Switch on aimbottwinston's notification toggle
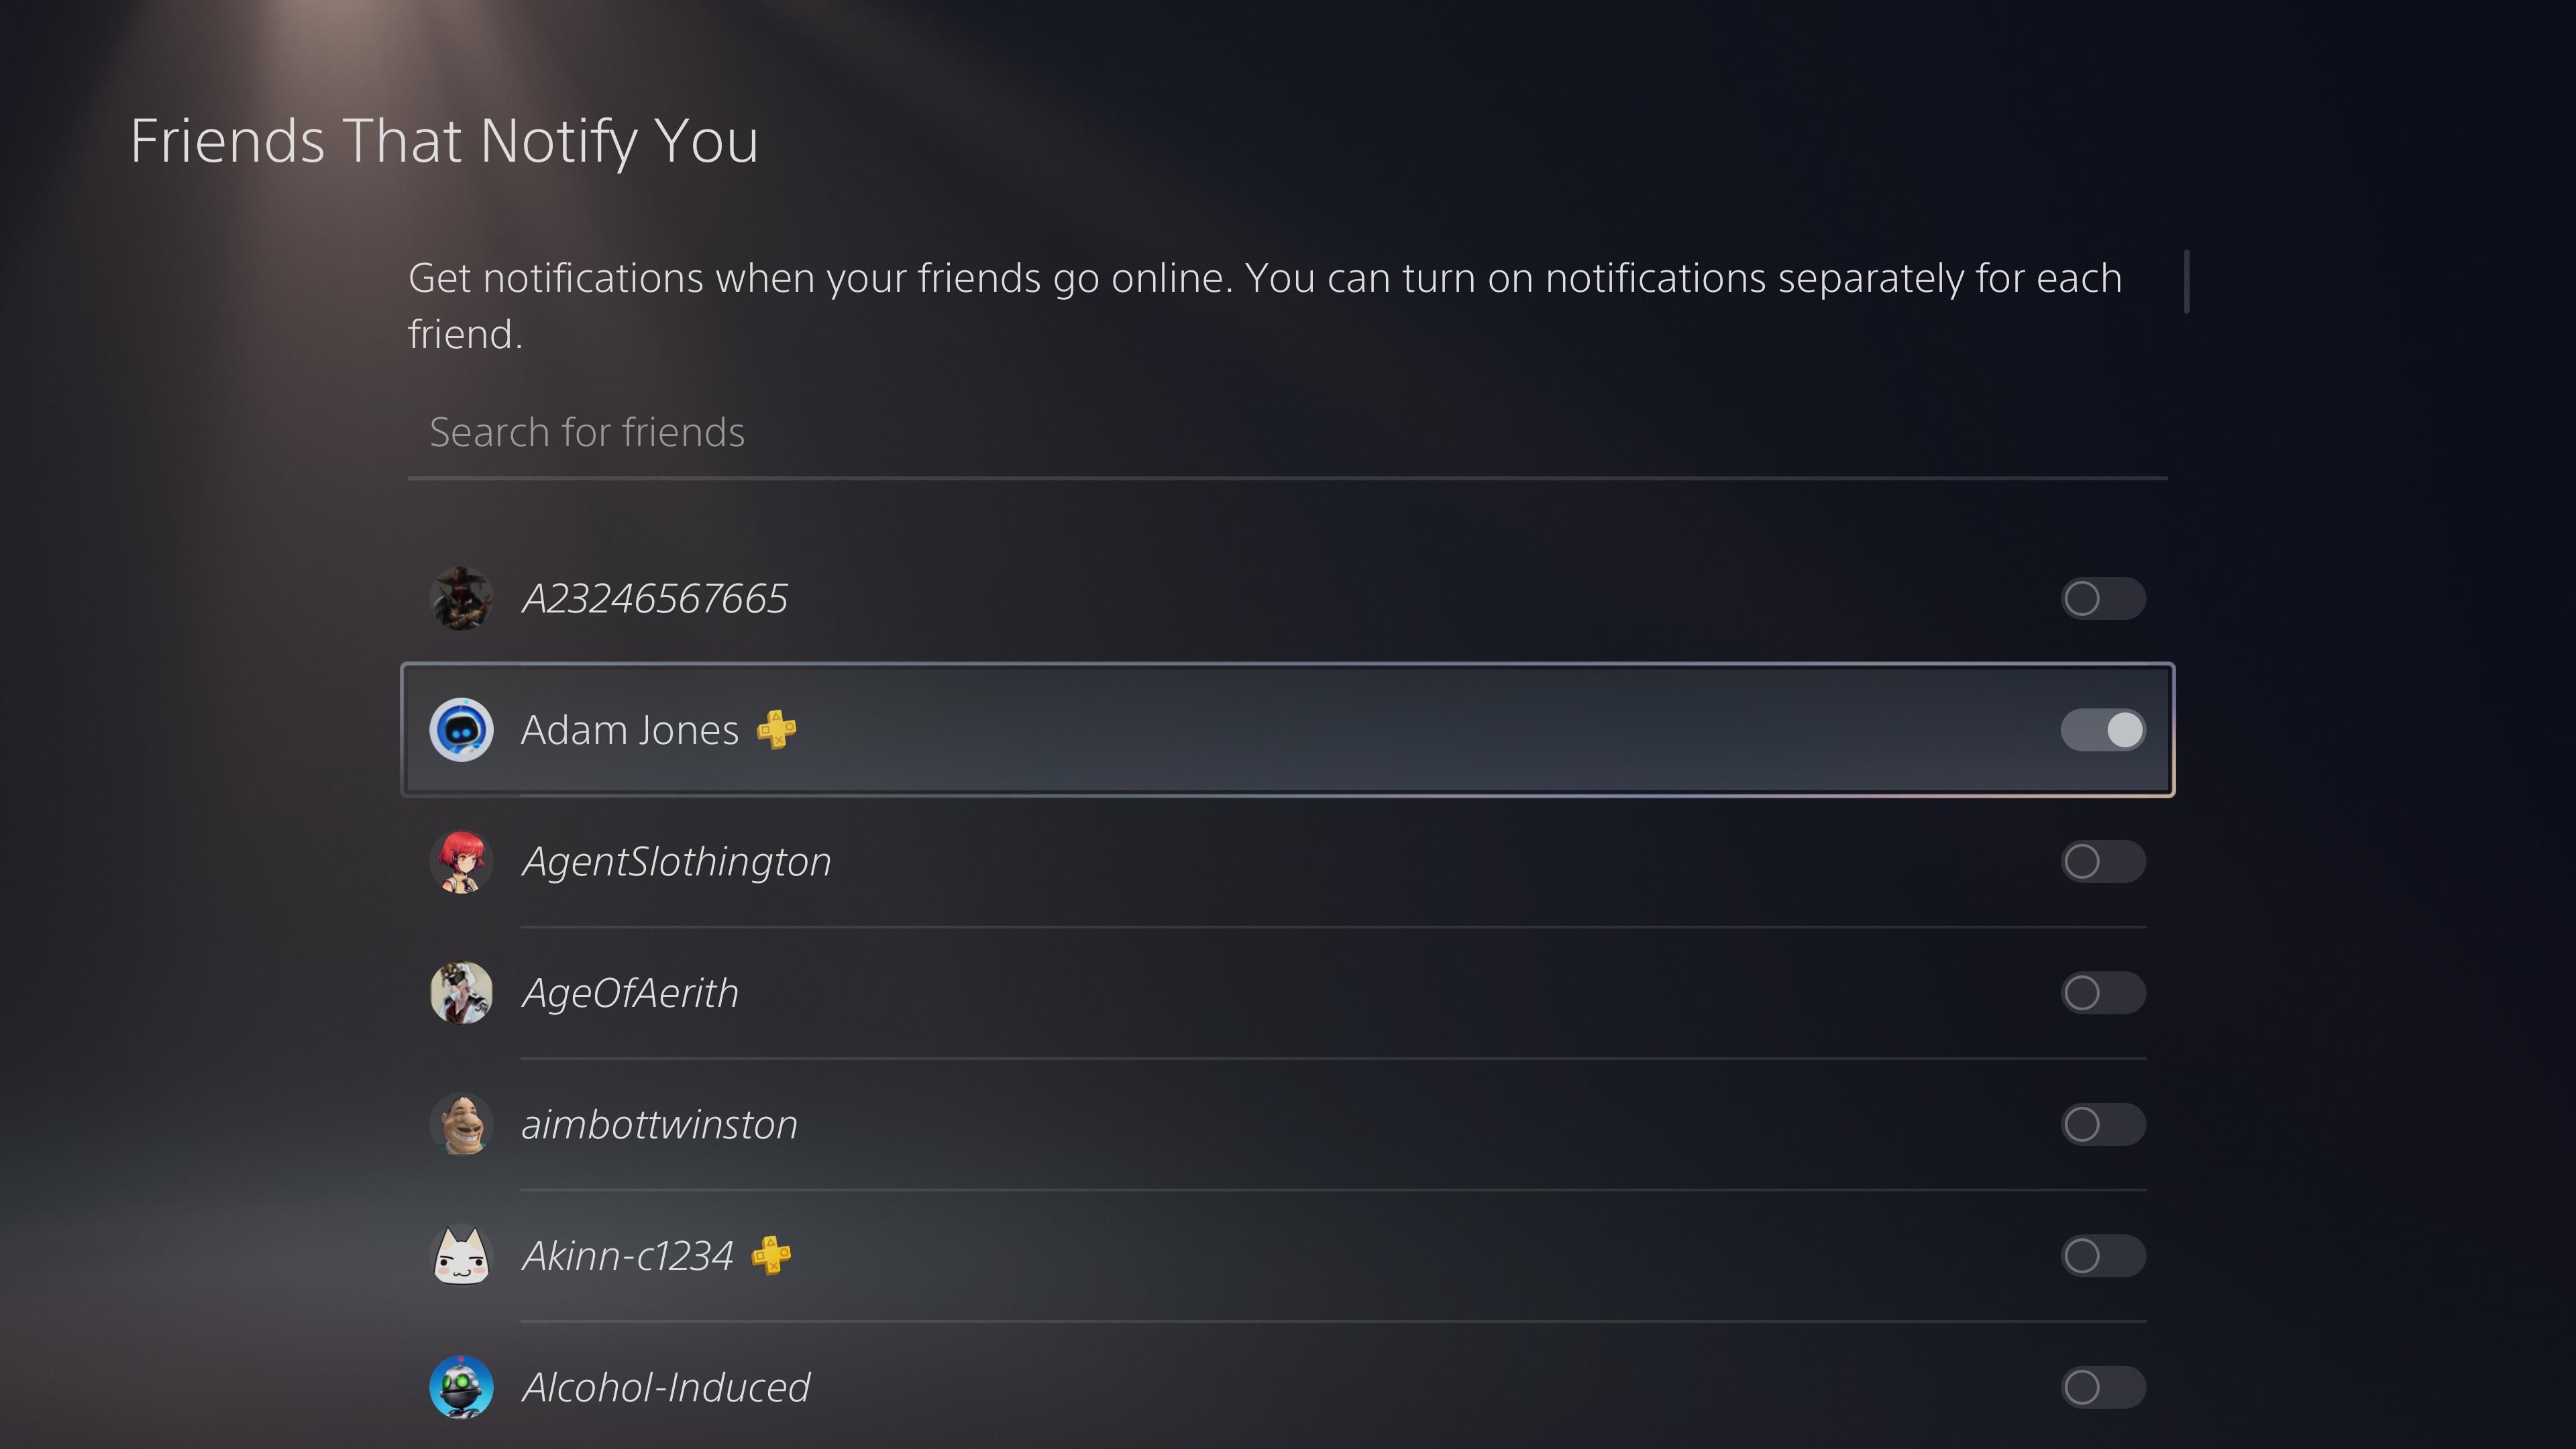This screenshot has height=1449, width=2576. click(x=2102, y=1124)
